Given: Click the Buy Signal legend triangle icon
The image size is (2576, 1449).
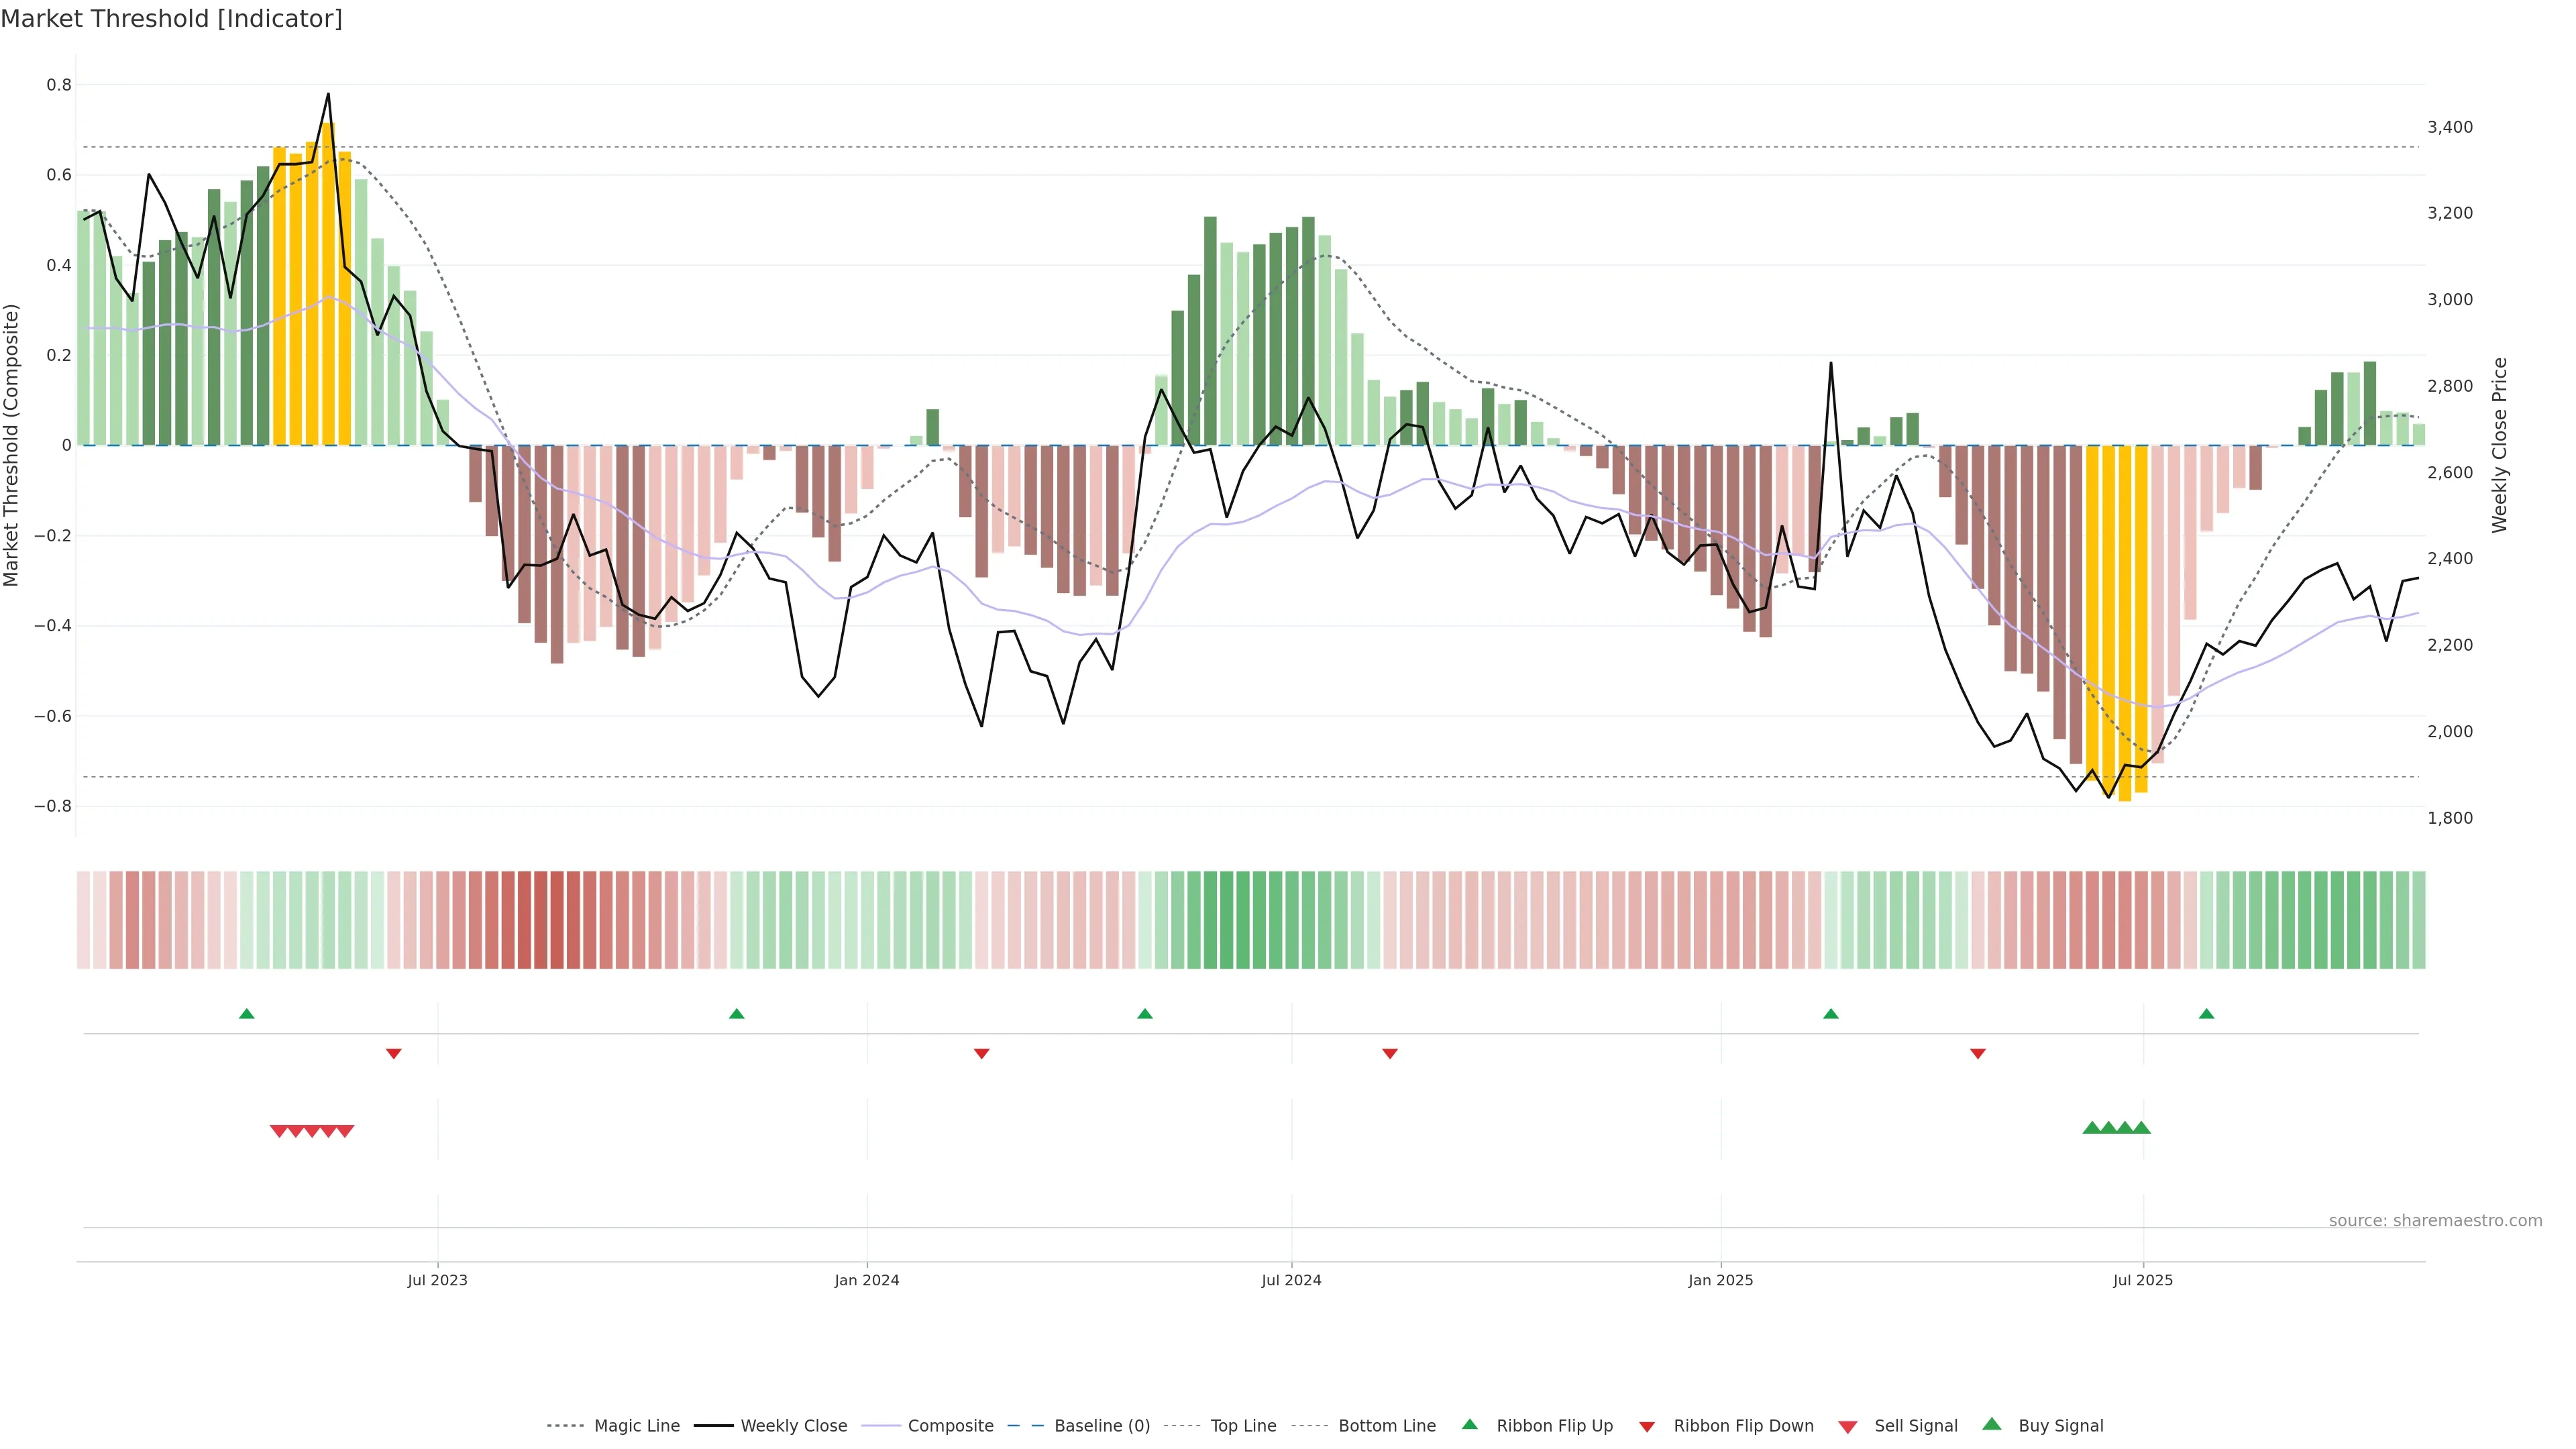Looking at the screenshot, I should (1992, 1424).
